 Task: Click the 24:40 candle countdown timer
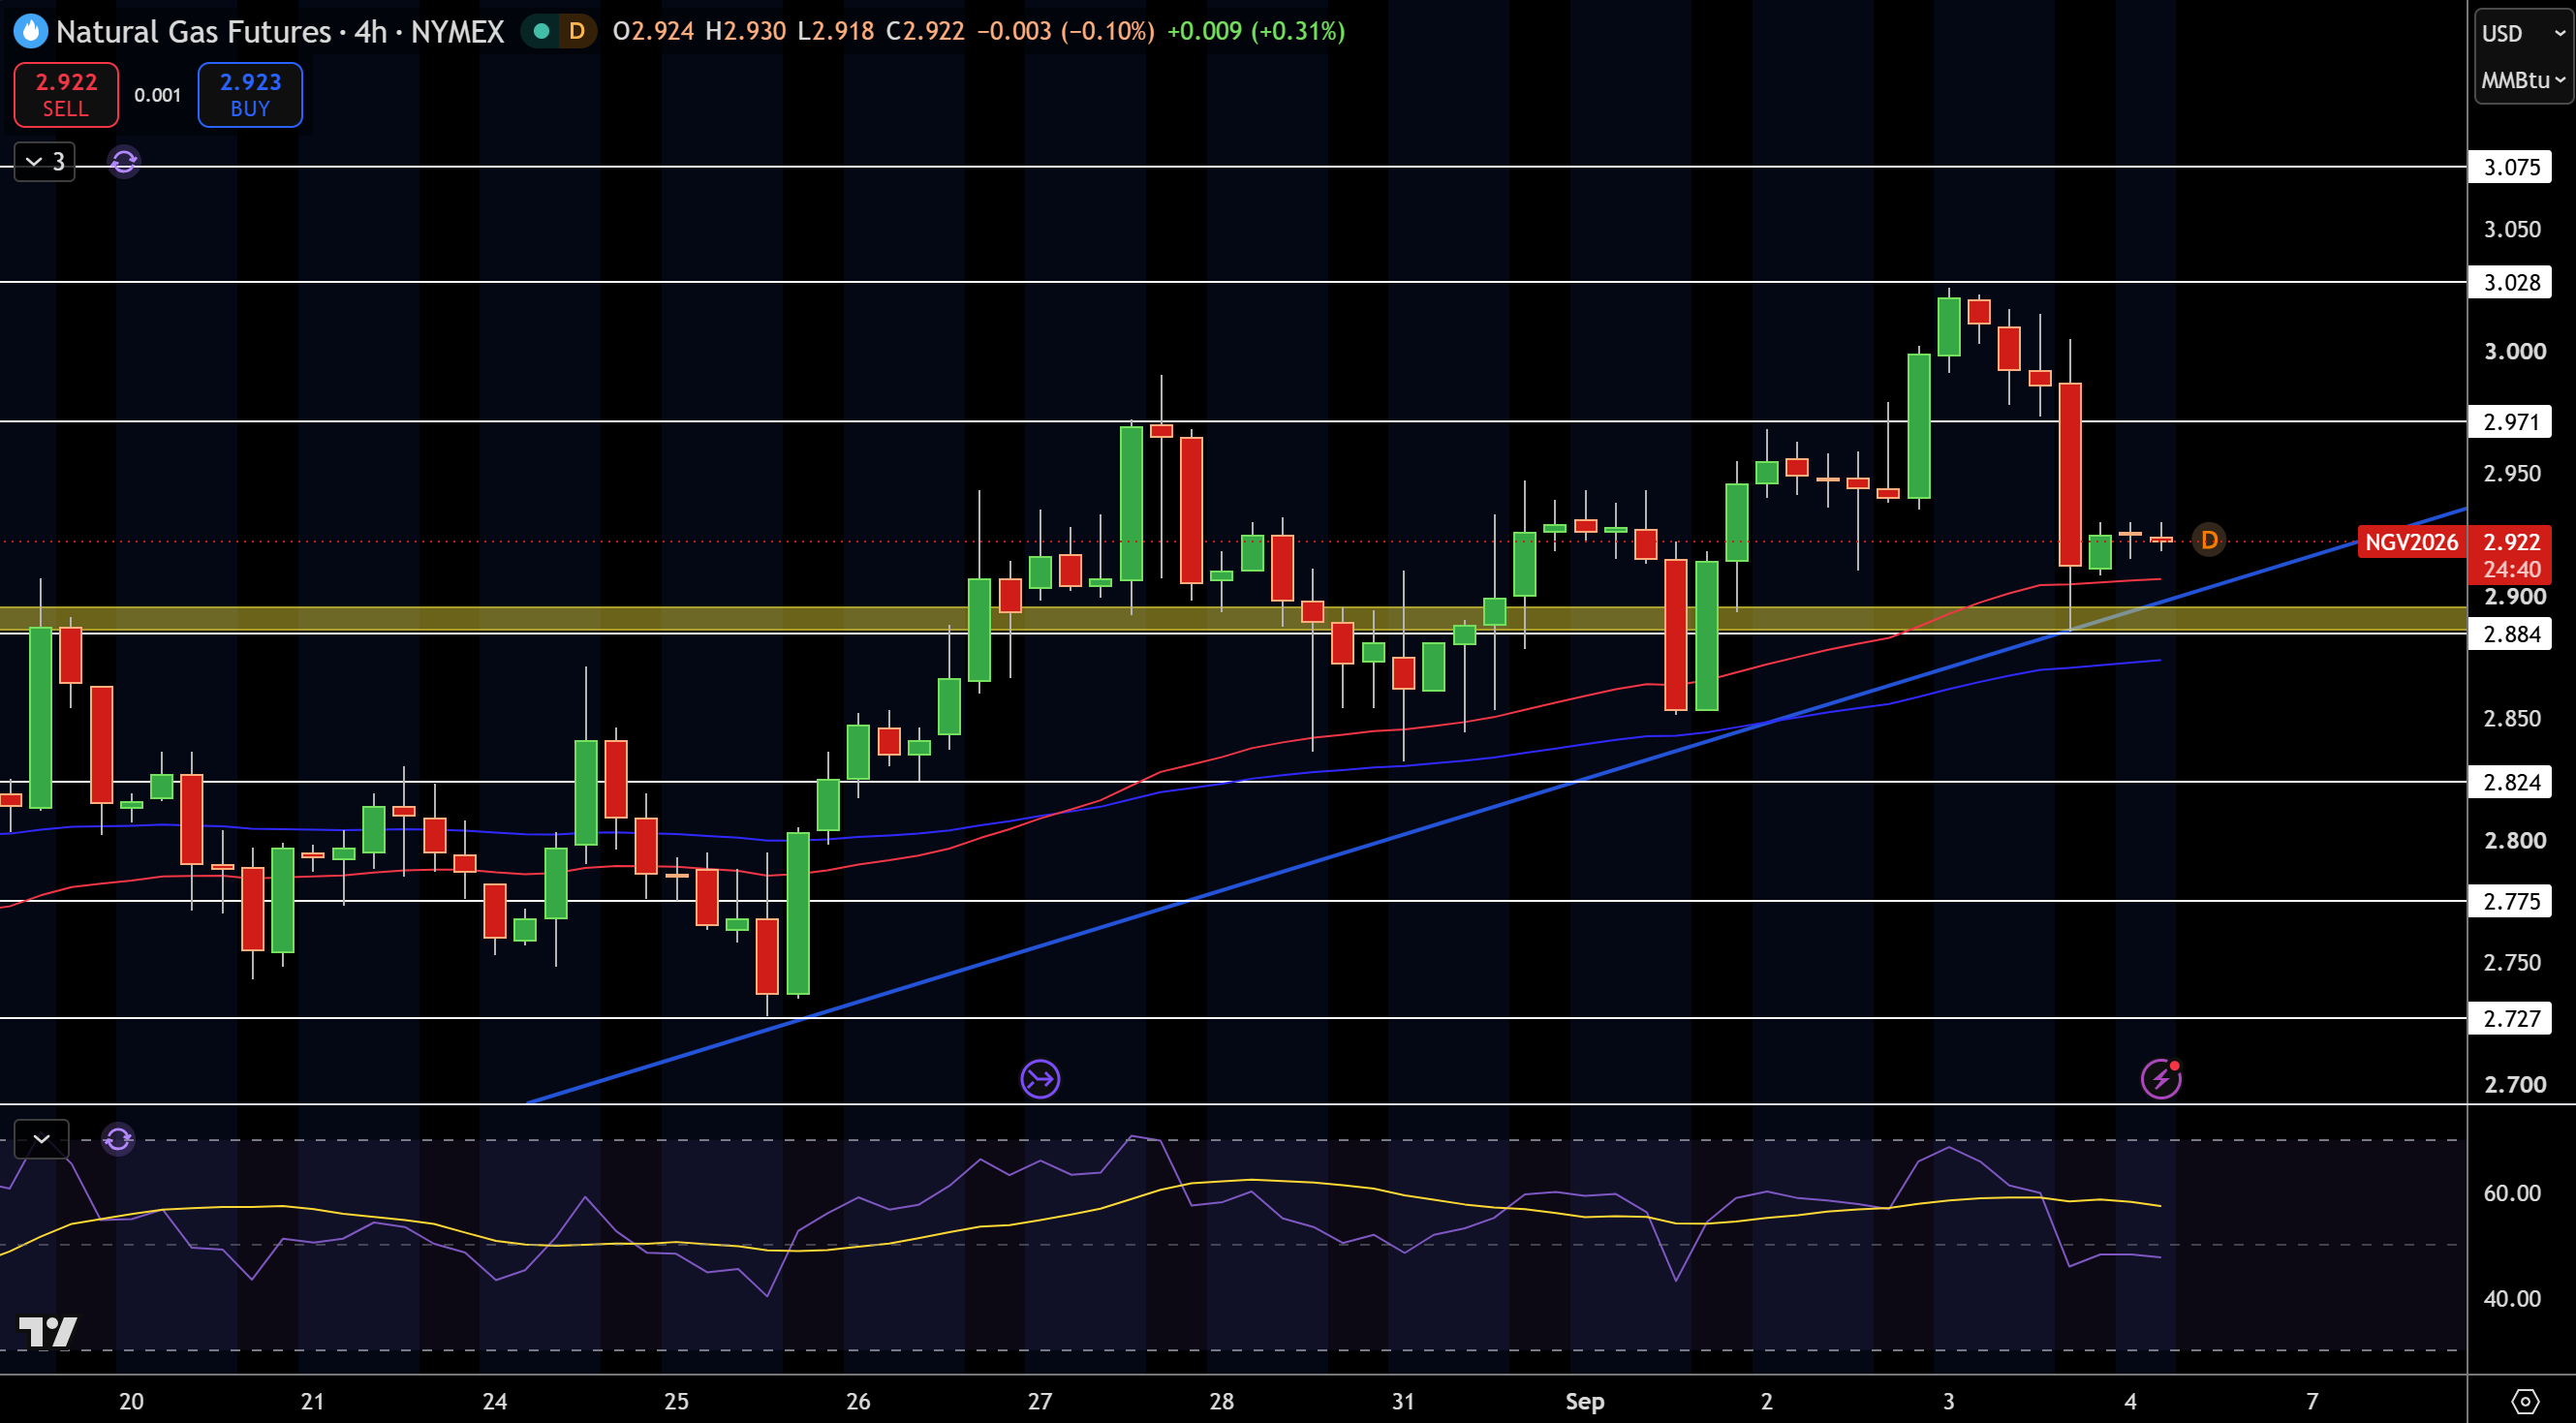(2511, 570)
